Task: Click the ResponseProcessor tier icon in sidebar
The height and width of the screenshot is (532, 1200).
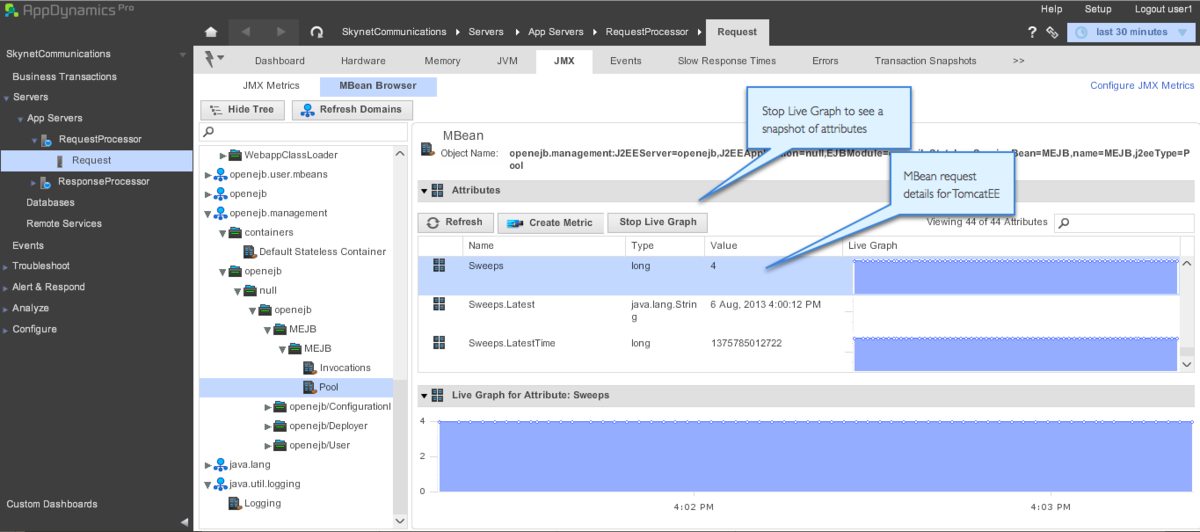Action: [46, 181]
